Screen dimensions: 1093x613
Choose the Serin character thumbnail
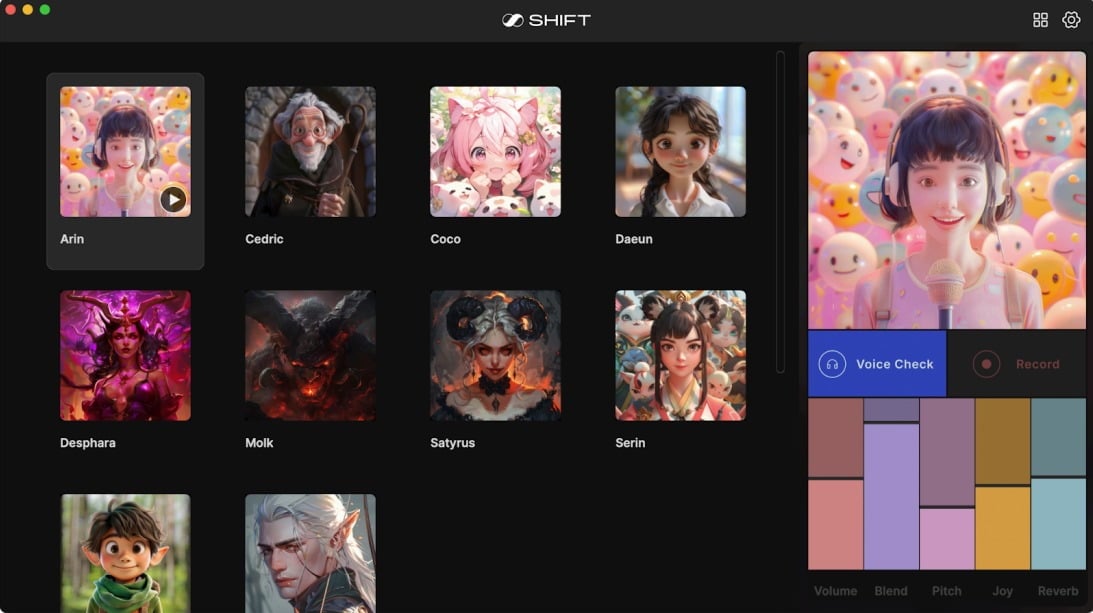click(680, 356)
